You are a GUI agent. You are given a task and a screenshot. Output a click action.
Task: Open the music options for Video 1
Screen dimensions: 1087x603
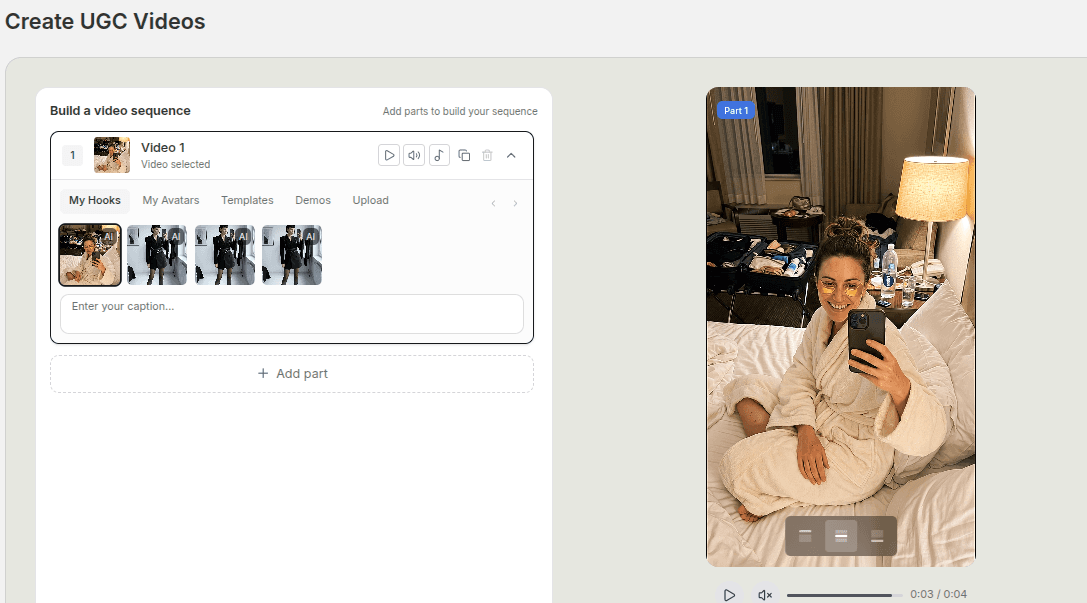[x=439, y=155]
